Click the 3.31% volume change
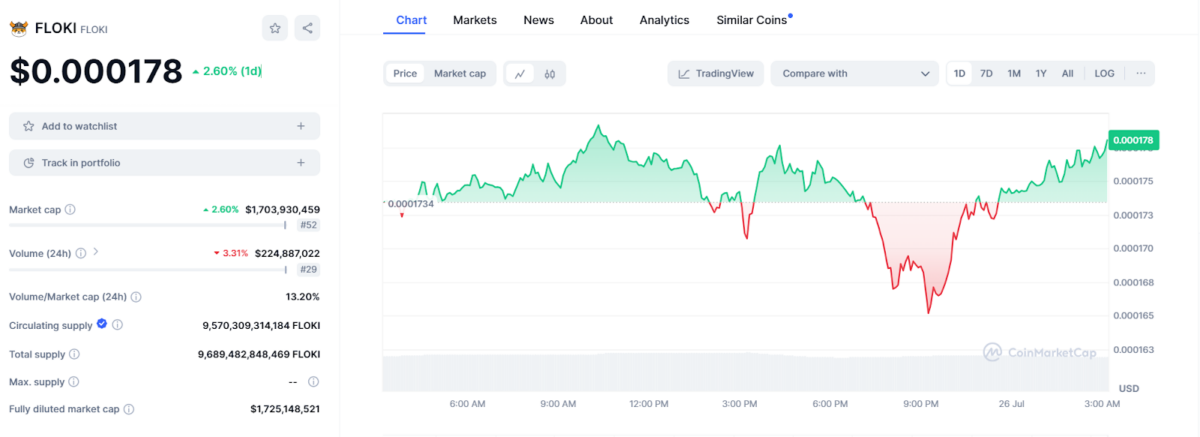 point(231,253)
